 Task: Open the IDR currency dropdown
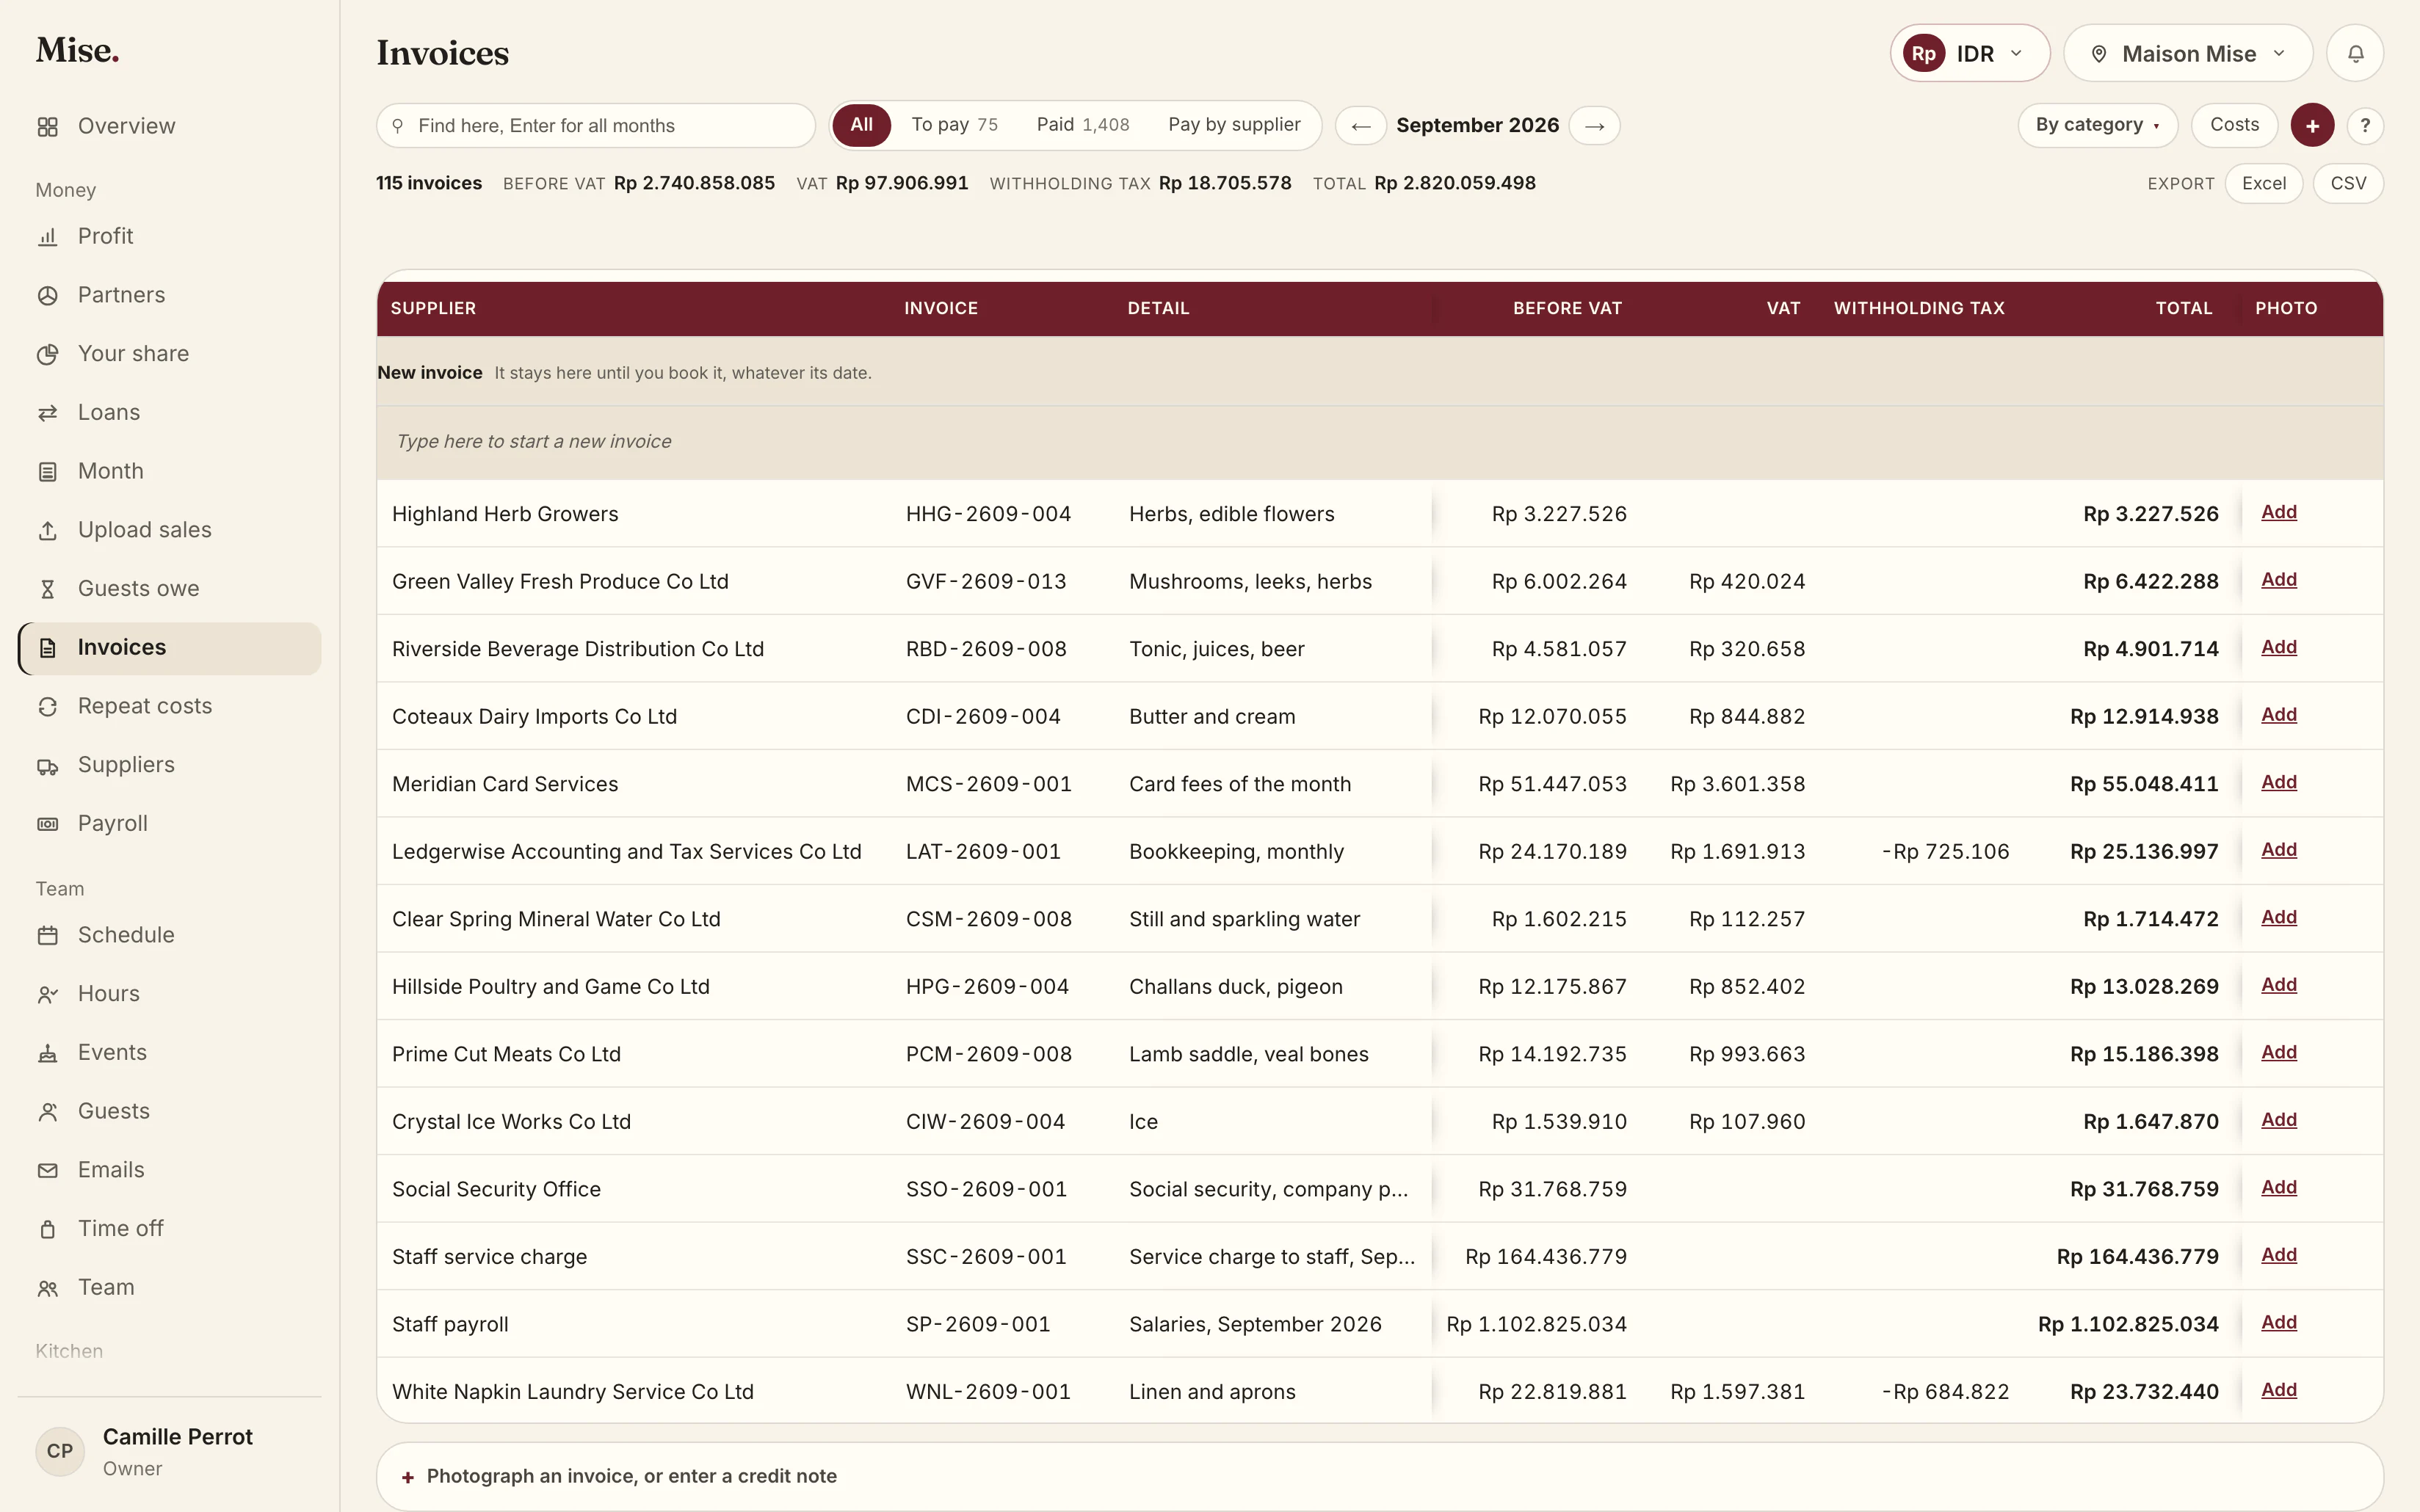[x=1969, y=53]
